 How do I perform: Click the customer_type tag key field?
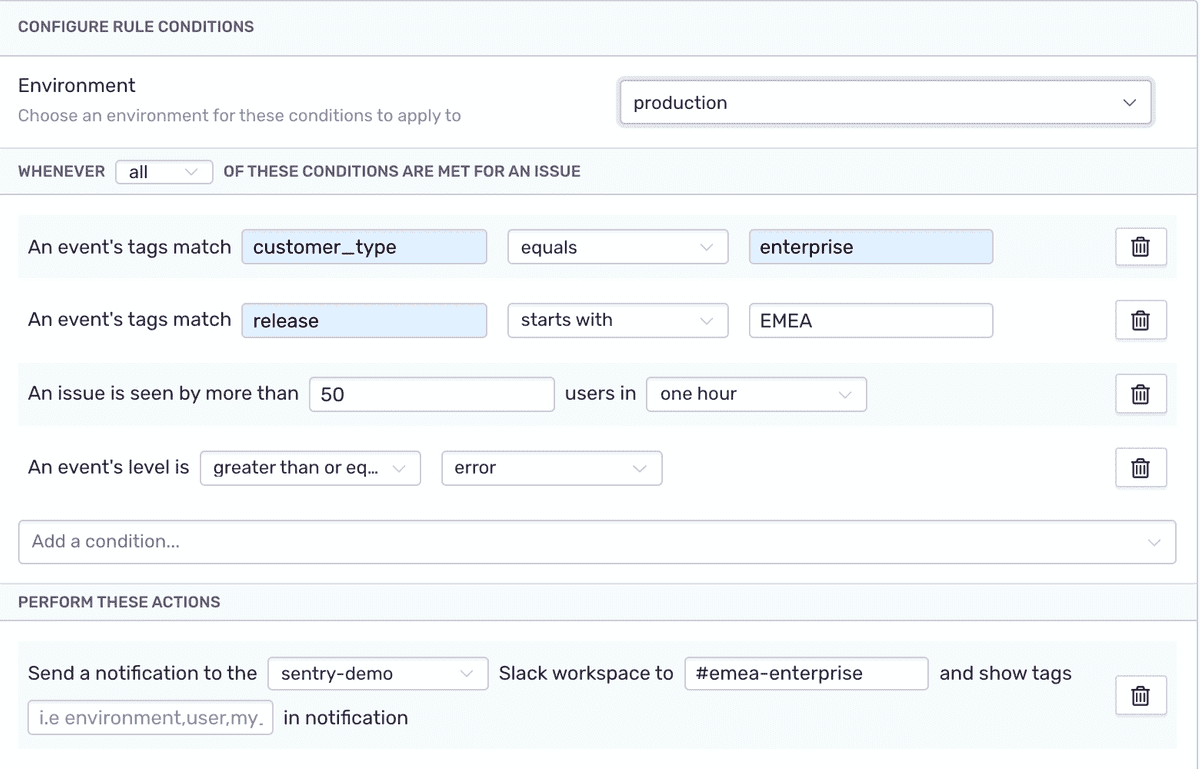(x=364, y=247)
